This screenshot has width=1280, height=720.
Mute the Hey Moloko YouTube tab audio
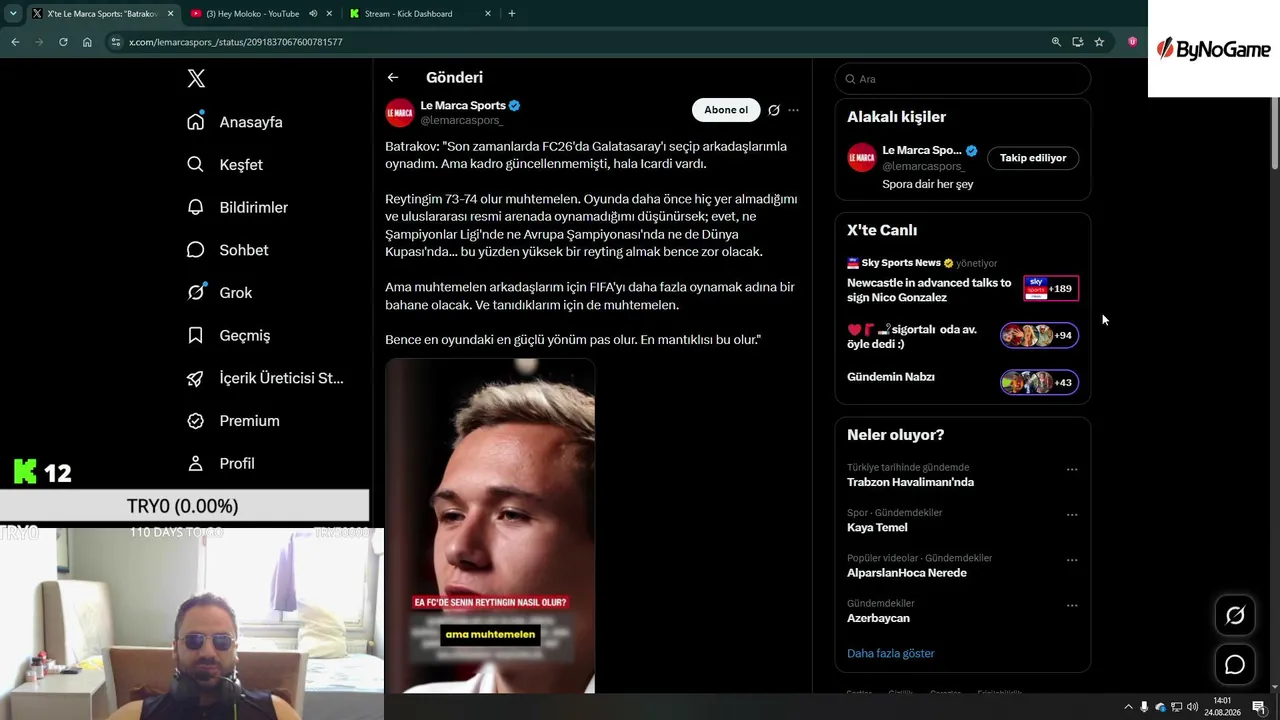tap(313, 14)
